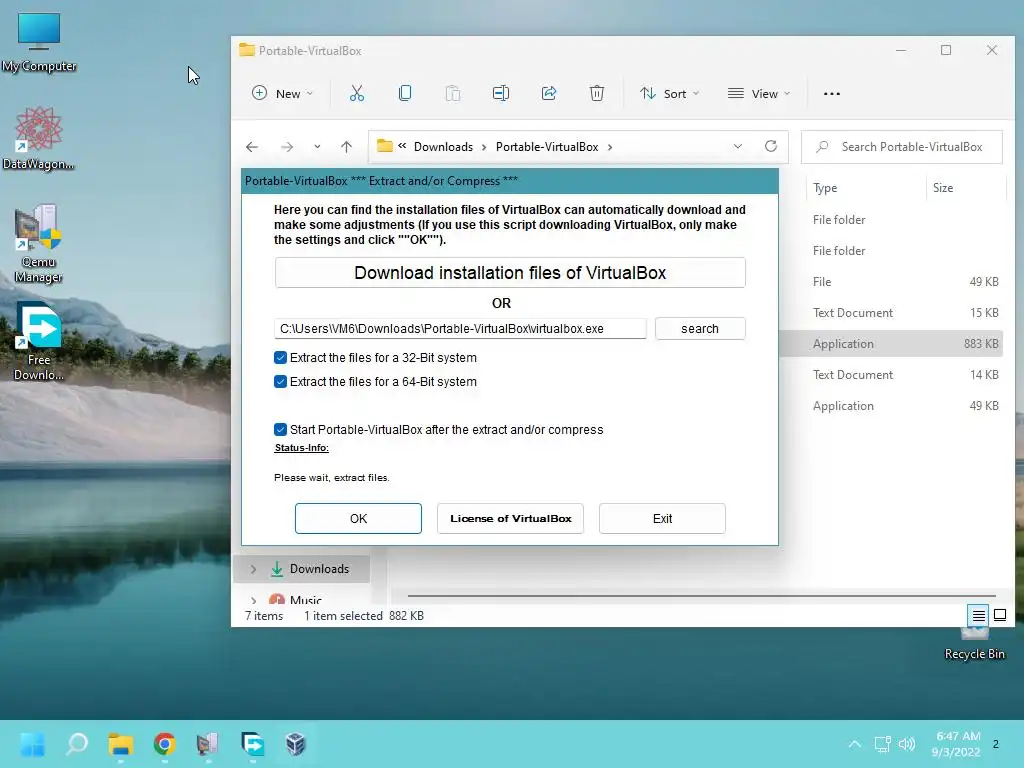This screenshot has width=1024, height=768.
Task: Open the Sort dropdown menu
Action: (x=670, y=93)
